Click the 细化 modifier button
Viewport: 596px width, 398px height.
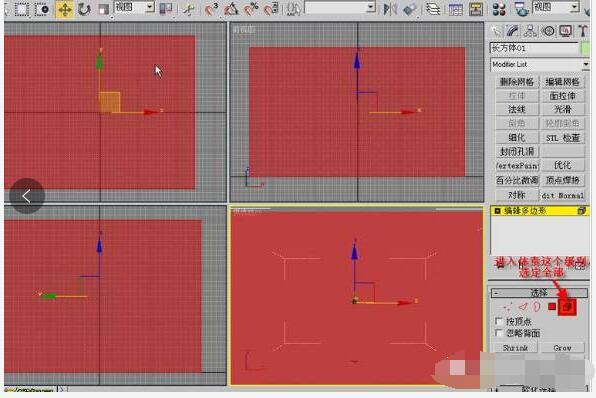pyautogui.click(x=517, y=137)
